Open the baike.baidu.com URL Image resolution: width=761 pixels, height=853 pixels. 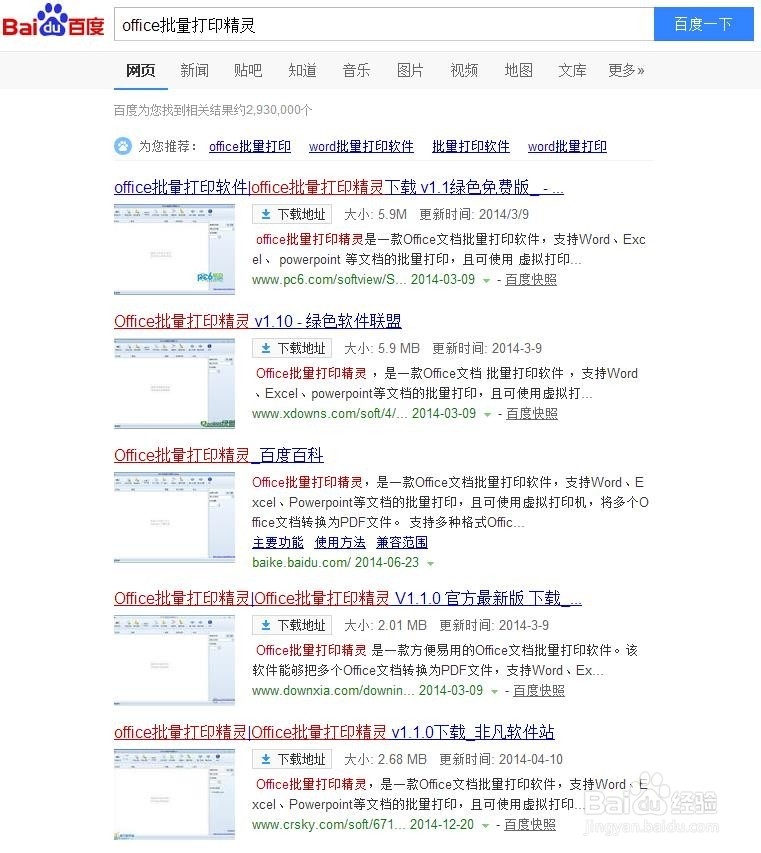[301, 563]
